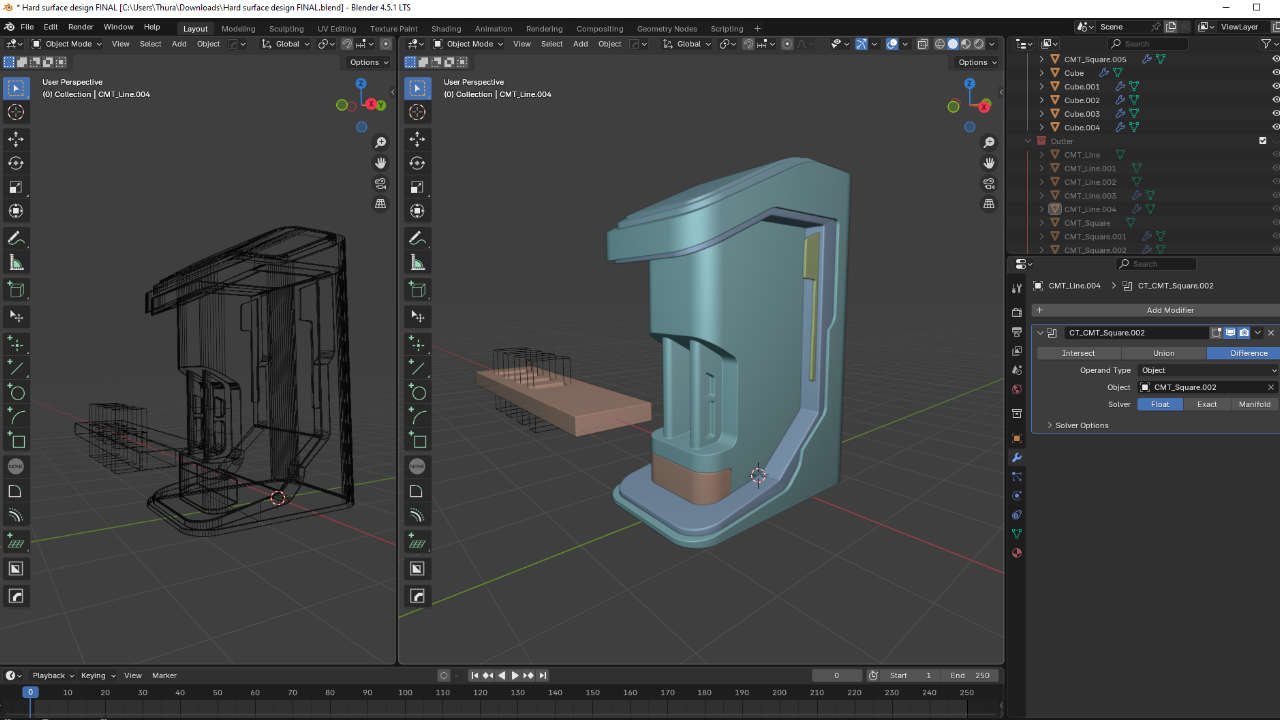Uncheck the Cutter collection checkbox
The image size is (1280, 720).
[1262, 141]
